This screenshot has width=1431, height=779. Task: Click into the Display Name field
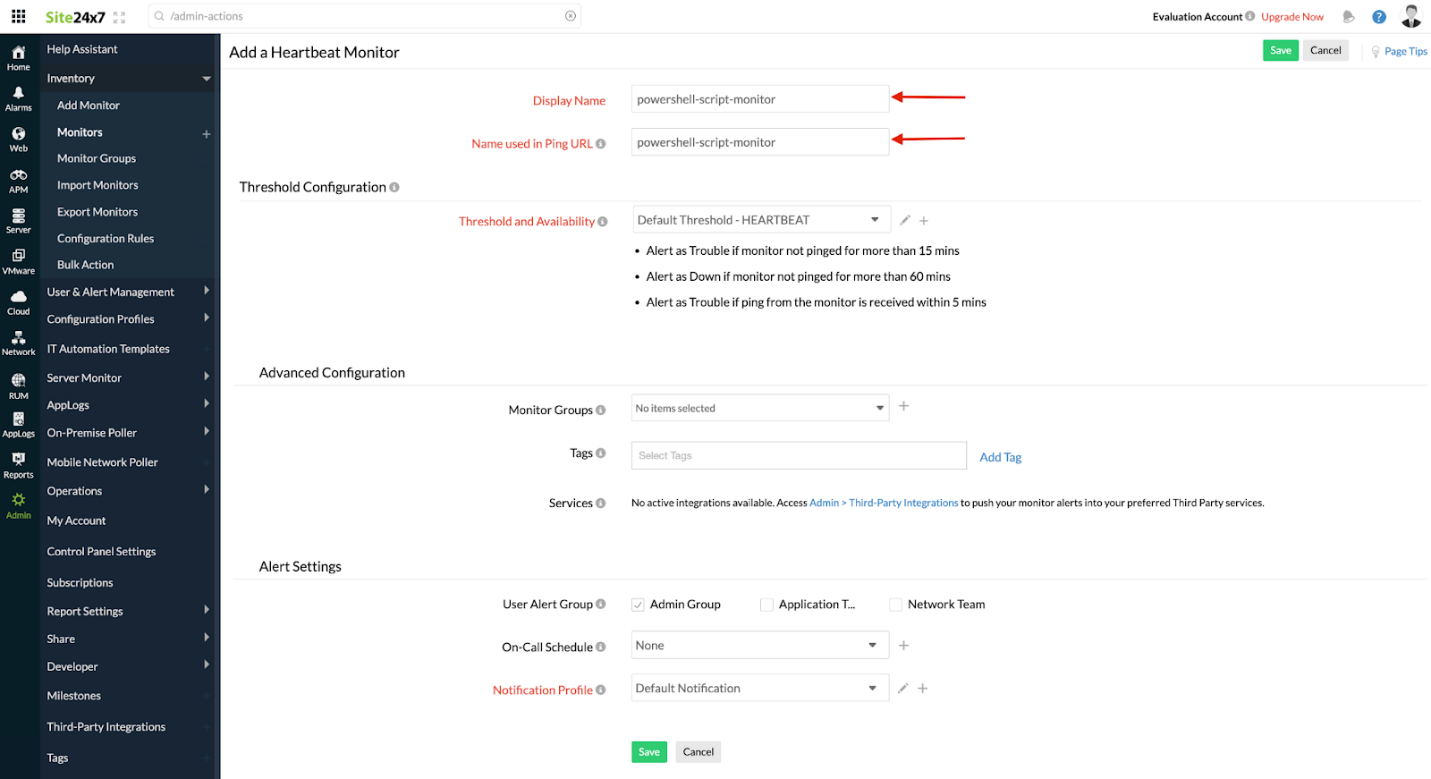click(760, 99)
